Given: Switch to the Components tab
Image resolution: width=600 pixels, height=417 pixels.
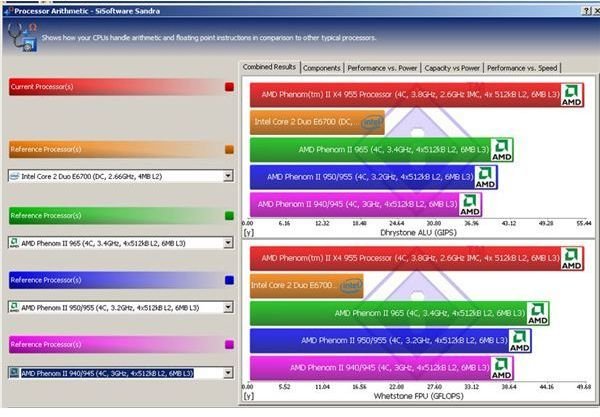Looking at the screenshot, I should point(321,68).
